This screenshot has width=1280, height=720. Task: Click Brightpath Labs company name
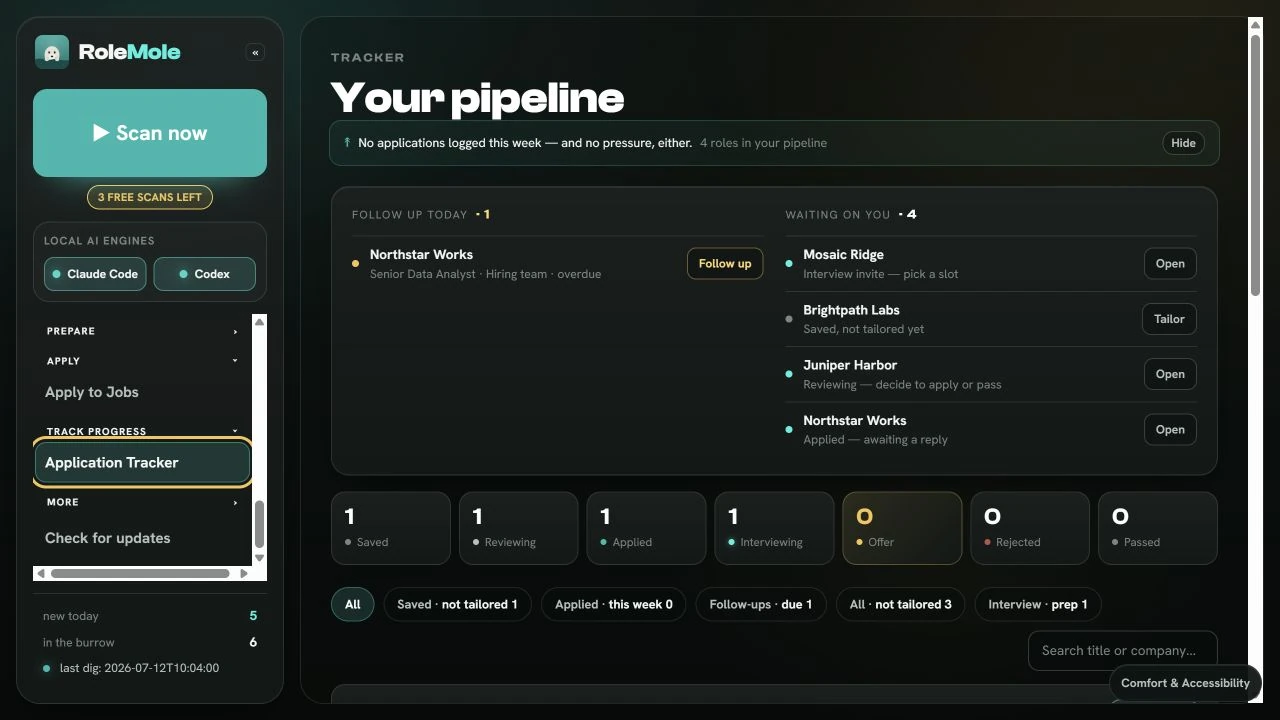click(x=851, y=310)
